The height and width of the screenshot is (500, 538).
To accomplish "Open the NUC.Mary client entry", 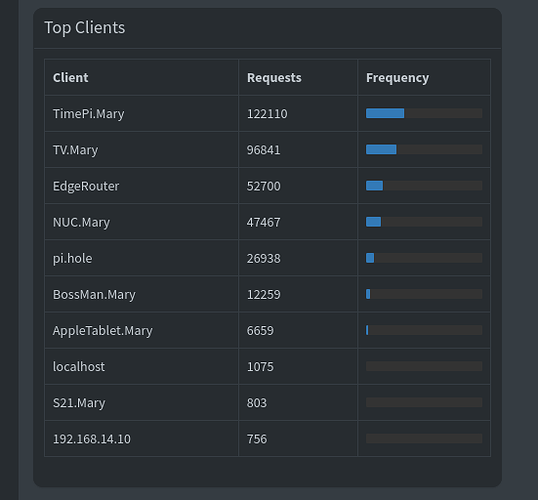I will (x=81, y=222).
